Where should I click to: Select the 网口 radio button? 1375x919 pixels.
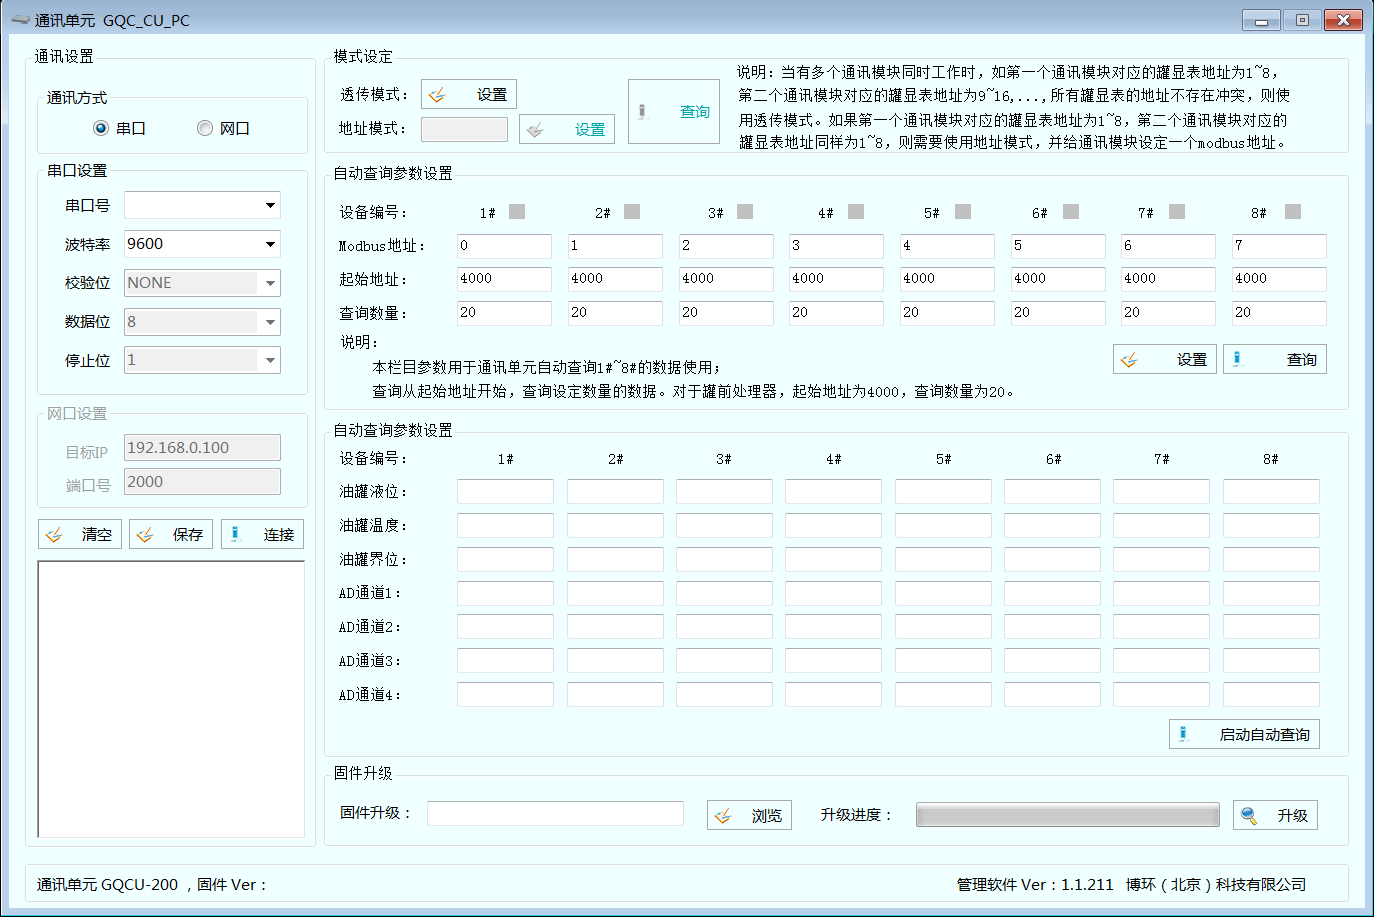coord(205,128)
